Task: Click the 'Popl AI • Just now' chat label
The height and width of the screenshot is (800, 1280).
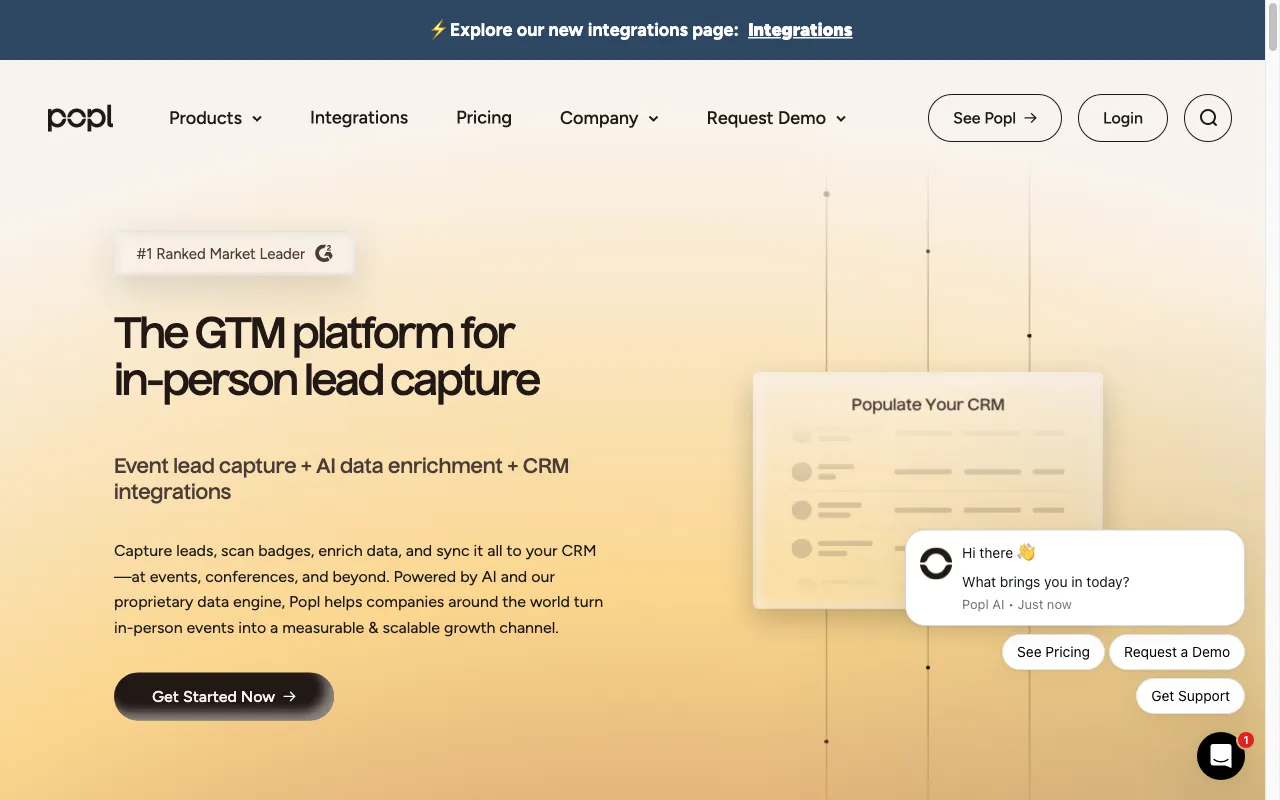Action: 1017,604
